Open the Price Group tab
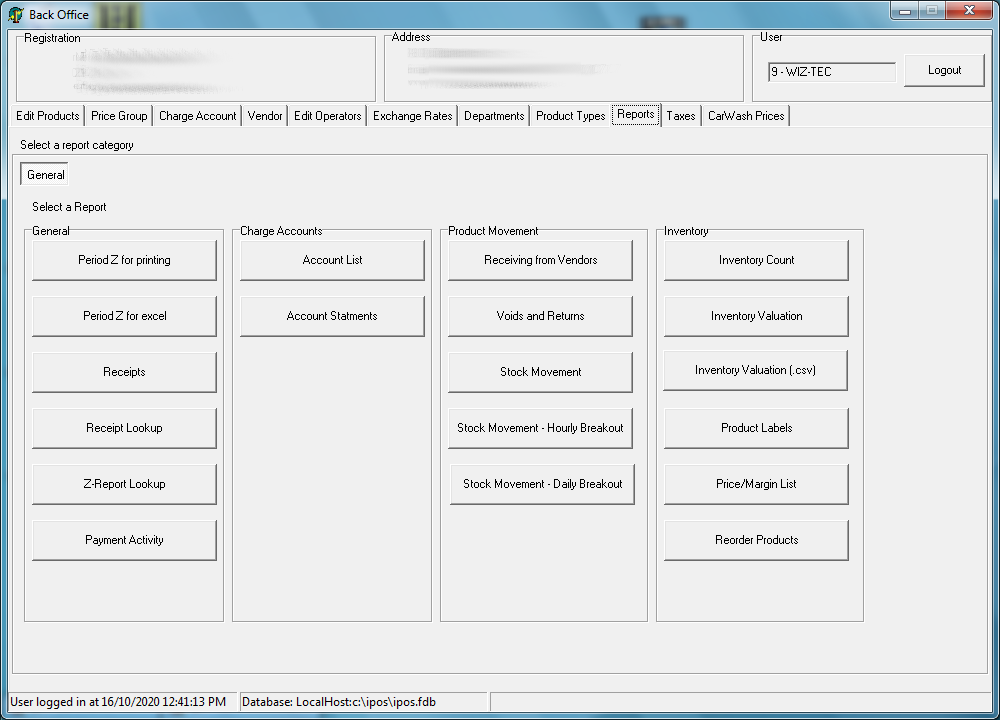 [x=118, y=115]
